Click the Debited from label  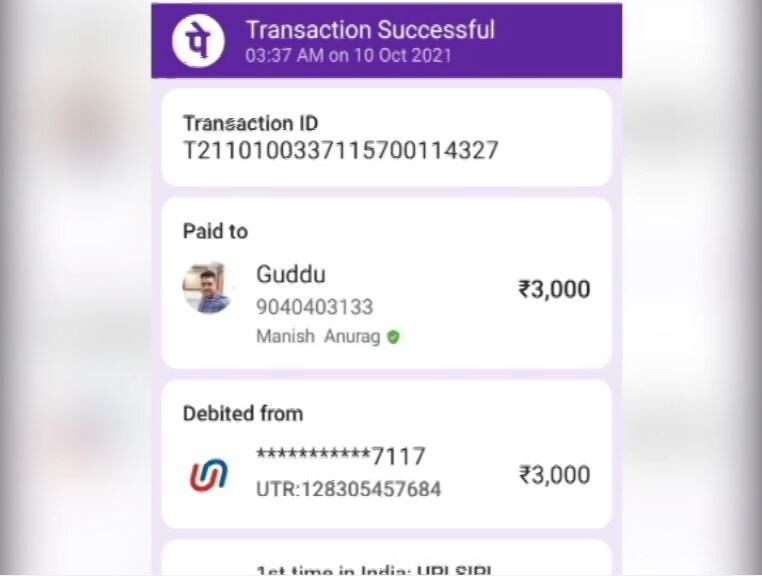point(243,414)
